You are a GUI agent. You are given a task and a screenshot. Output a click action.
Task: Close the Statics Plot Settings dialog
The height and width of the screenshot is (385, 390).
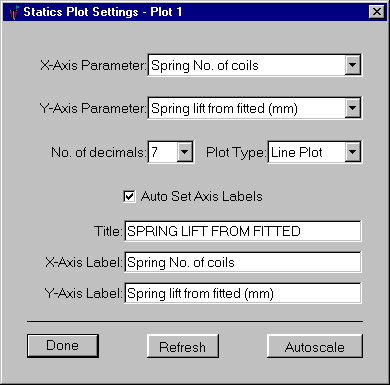click(377, 12)
